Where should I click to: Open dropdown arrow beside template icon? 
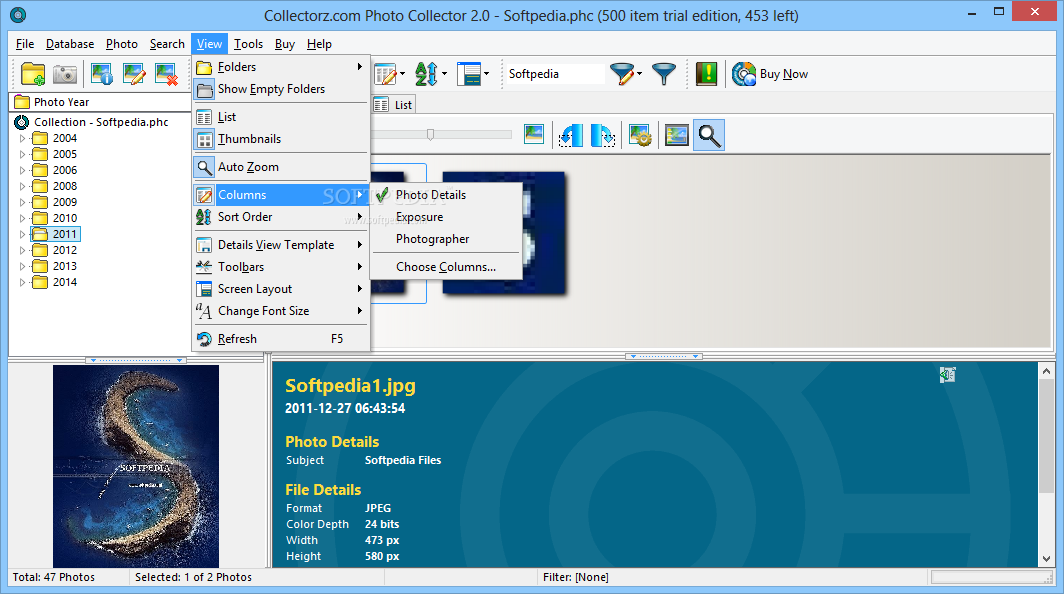pyautogui.click(x=487, y=74)
